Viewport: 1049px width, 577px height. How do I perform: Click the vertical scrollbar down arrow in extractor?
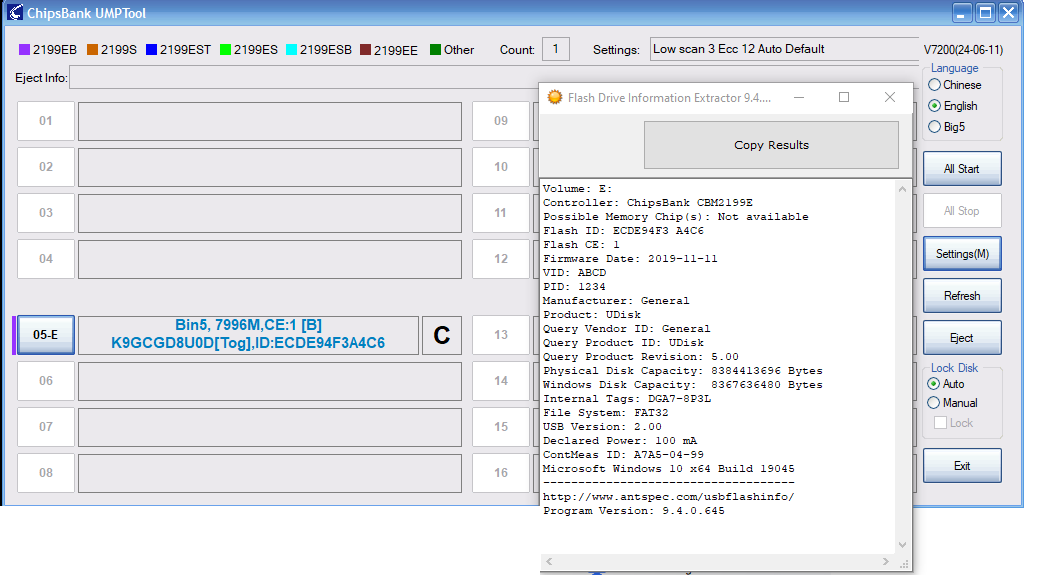(902, 545)
